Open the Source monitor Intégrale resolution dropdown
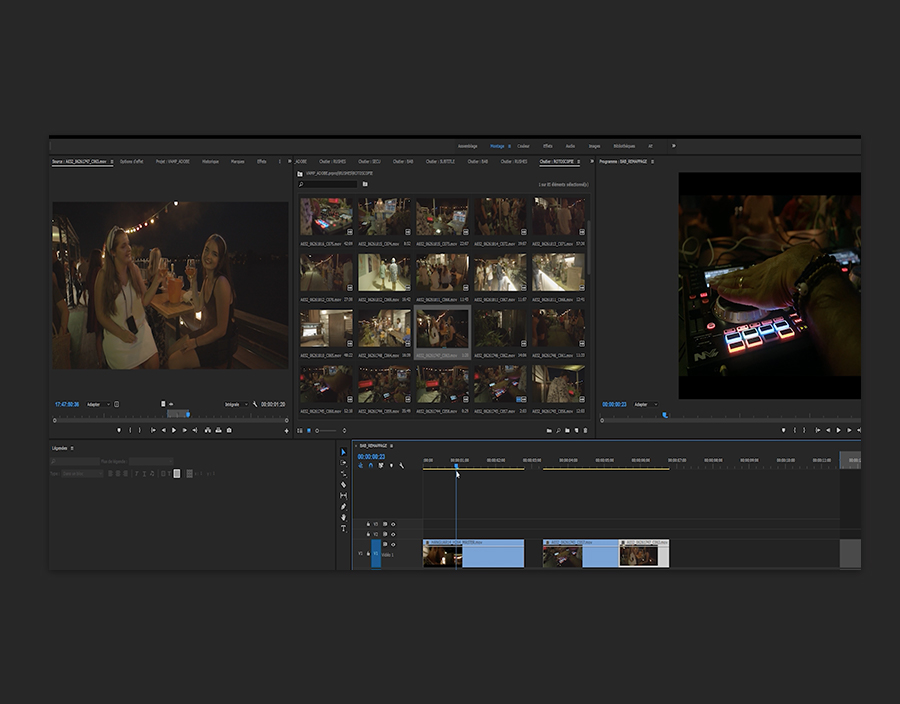Screen dimensions: 900x704 click(x=237, y=404)
